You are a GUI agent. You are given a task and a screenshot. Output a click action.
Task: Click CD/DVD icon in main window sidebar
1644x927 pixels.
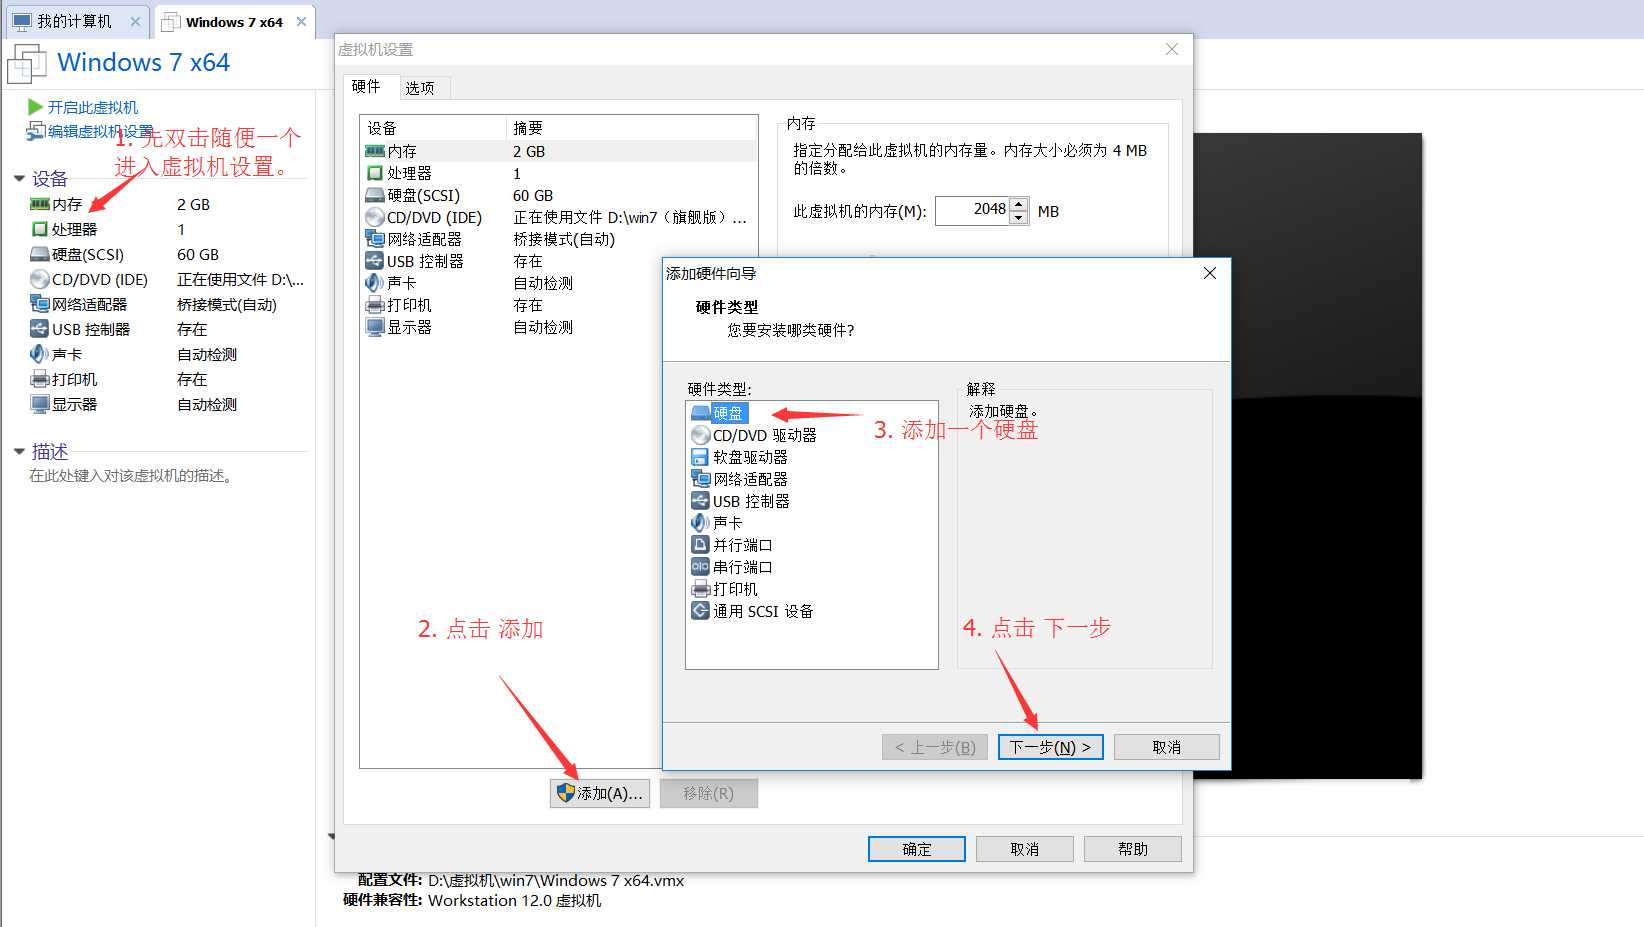tap(40, 279)
